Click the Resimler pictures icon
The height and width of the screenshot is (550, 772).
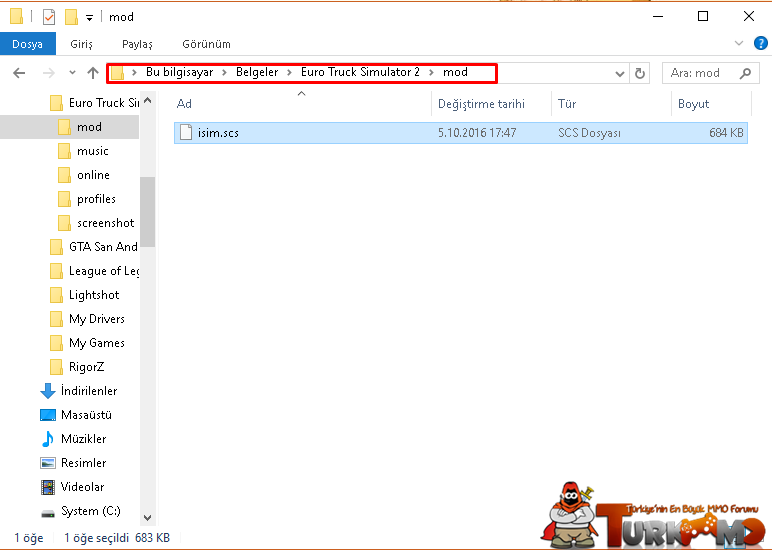tap(48, 463)
